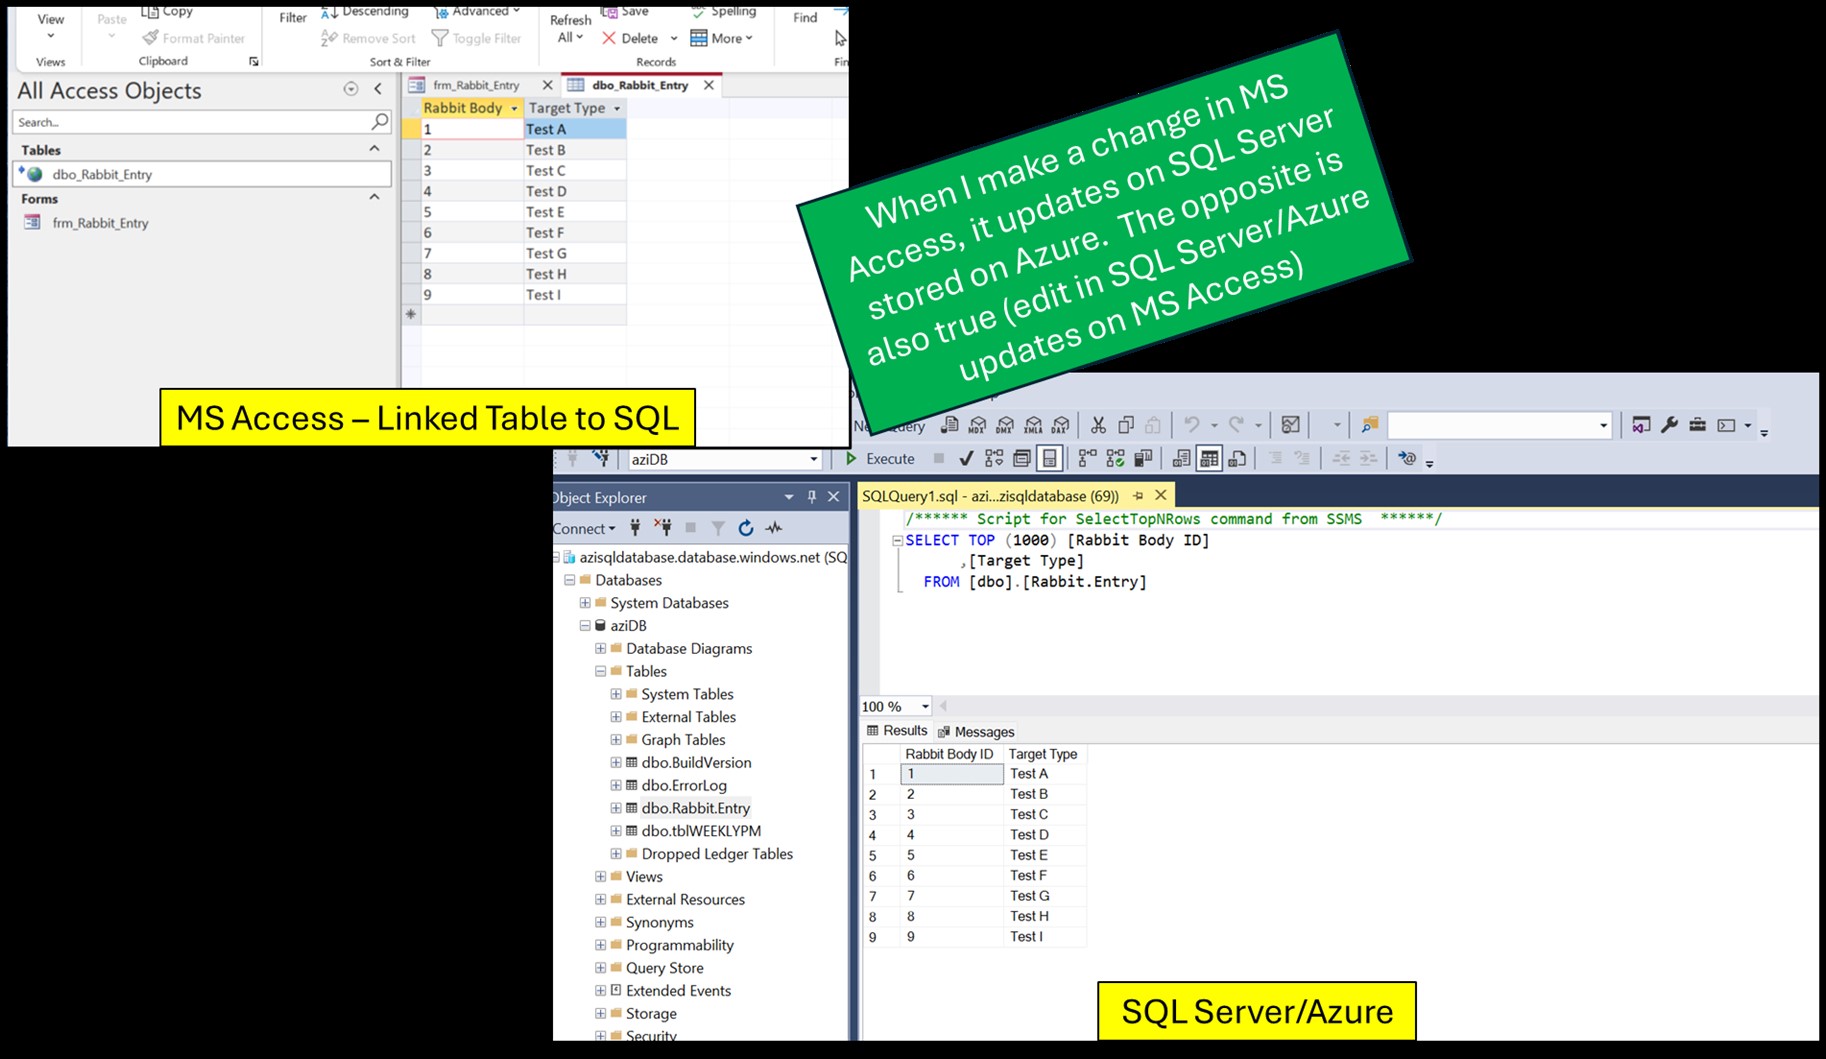Expand the System Databases node

pyautogui.click(x=585, y=603)
